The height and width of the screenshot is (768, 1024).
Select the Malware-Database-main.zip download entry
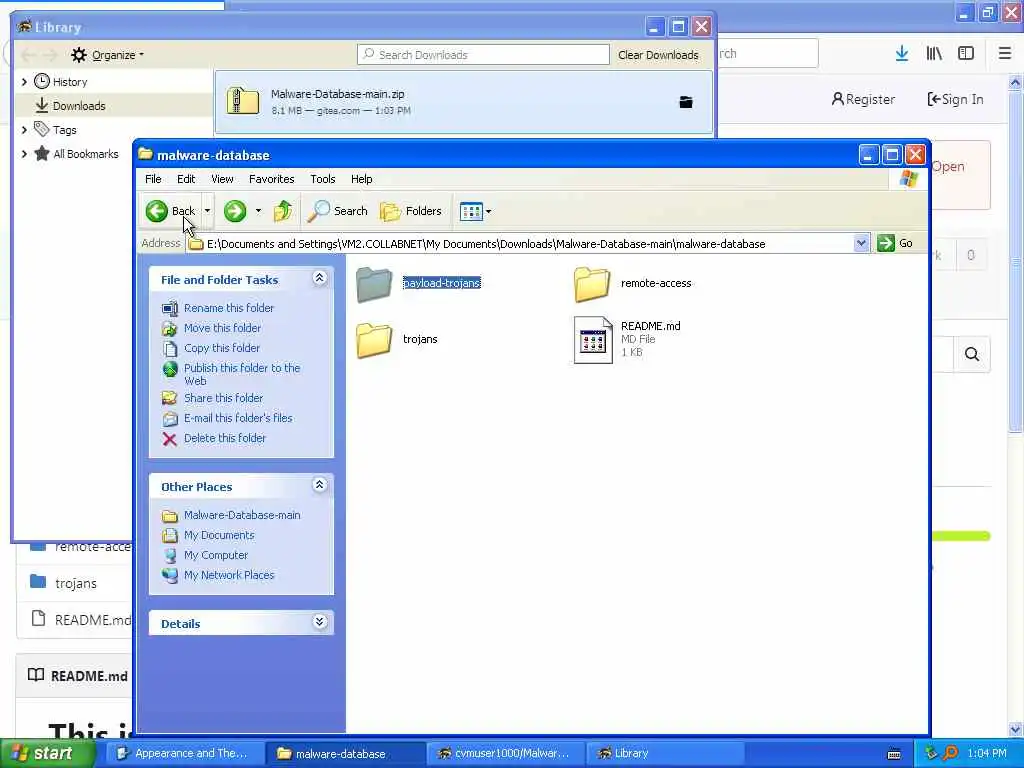click(x=464, y=102)
